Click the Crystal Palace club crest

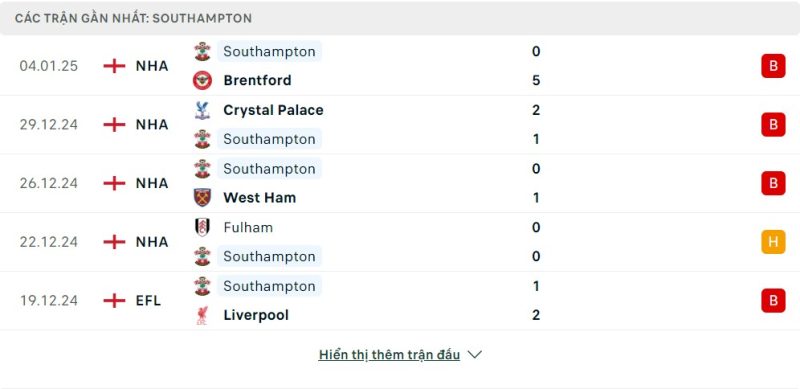pyautogui.click(x=202, y=110)
